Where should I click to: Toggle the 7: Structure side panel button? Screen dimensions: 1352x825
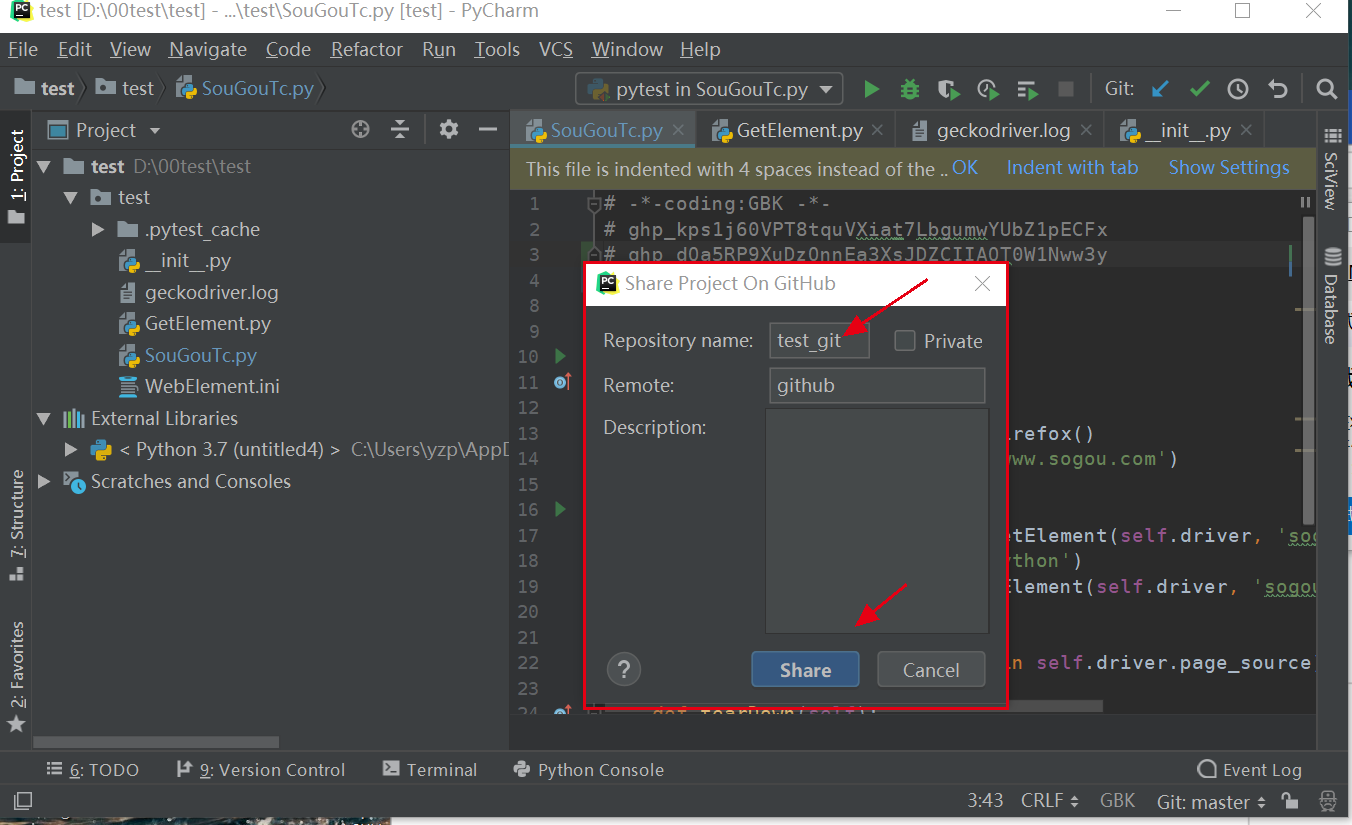coord(16,526)
